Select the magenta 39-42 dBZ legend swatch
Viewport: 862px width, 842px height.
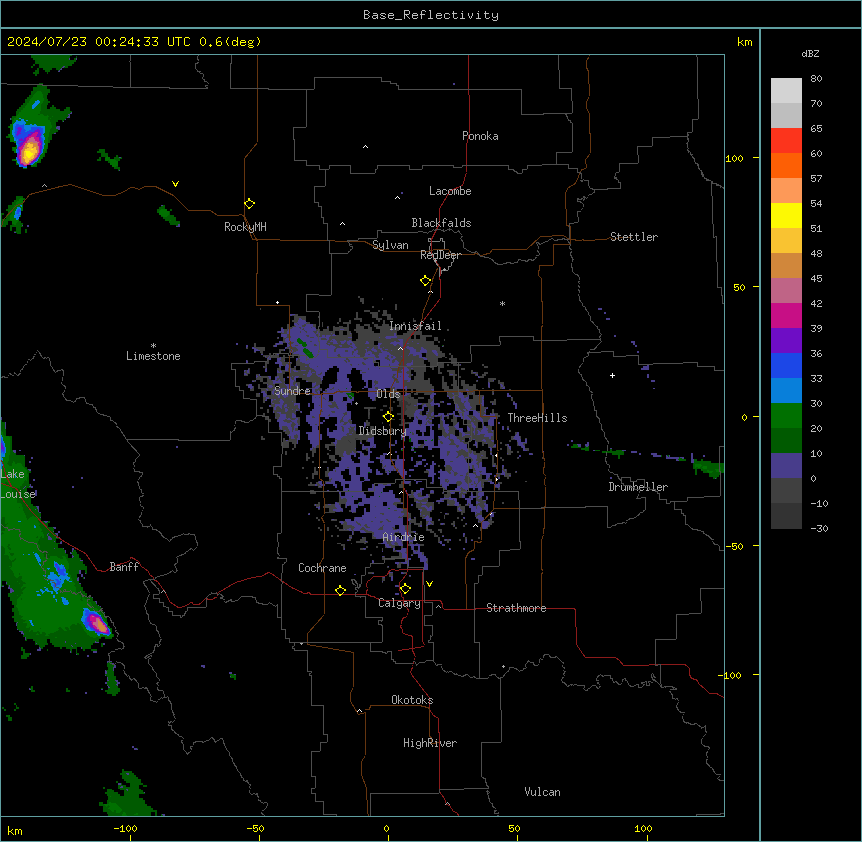786,315
